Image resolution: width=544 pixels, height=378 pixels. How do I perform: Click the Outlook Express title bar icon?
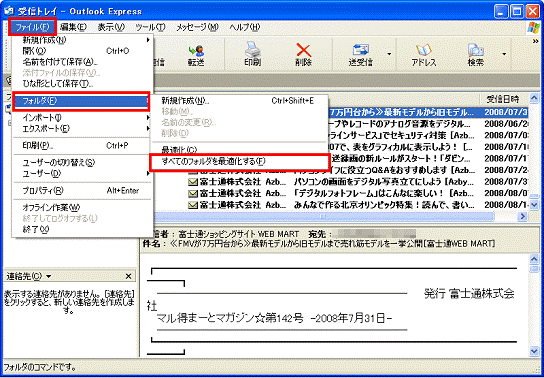point(8,10)
